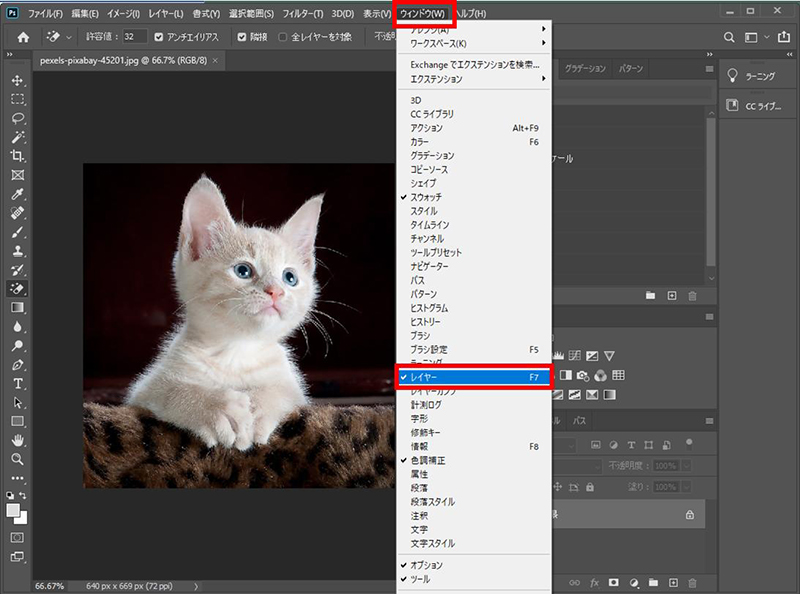Click the Create new layer icon
Screen dimensions: 800x594
[672, 582]
